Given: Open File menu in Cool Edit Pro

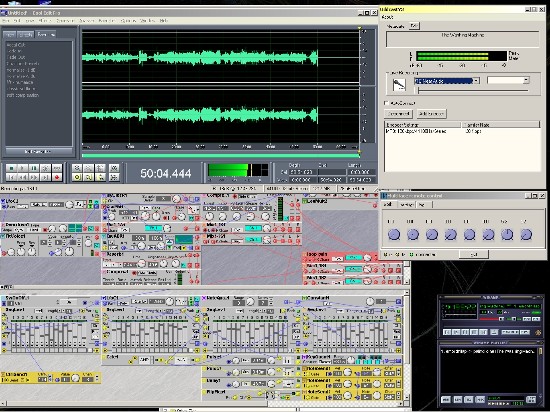Looking at the screenshot, I should click(5, 21).
